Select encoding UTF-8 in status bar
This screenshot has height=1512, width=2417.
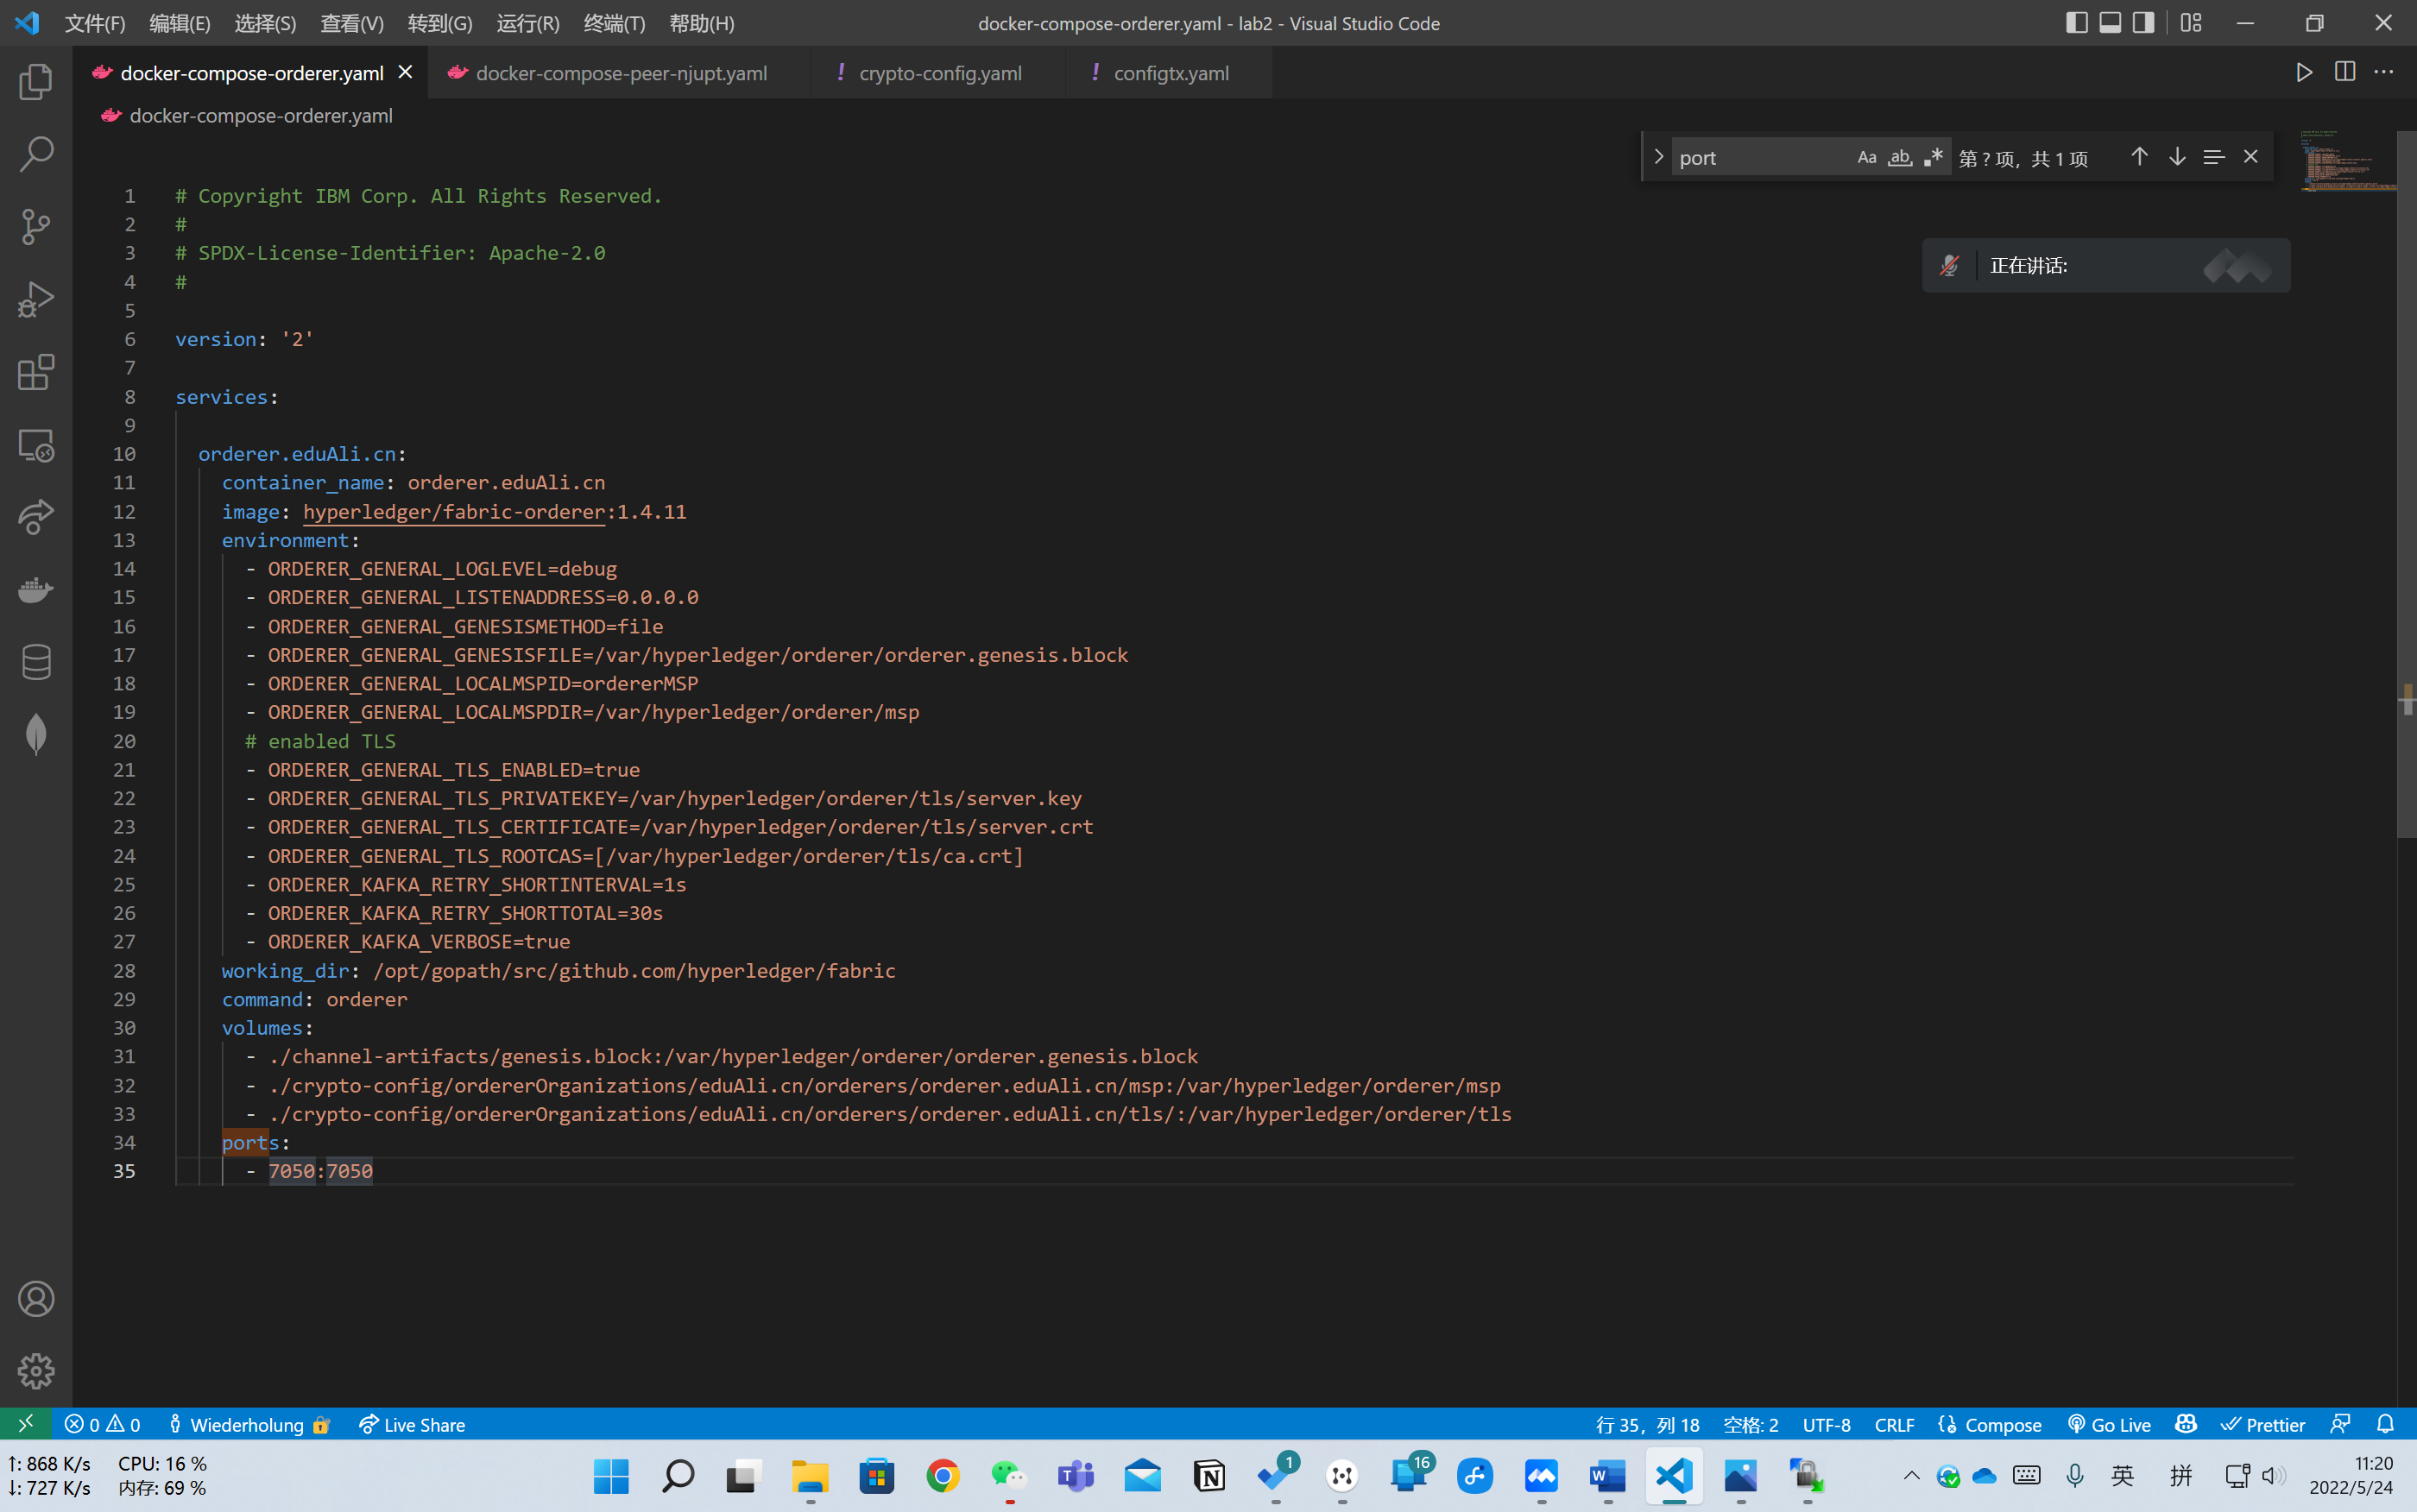[1826, 1424]
